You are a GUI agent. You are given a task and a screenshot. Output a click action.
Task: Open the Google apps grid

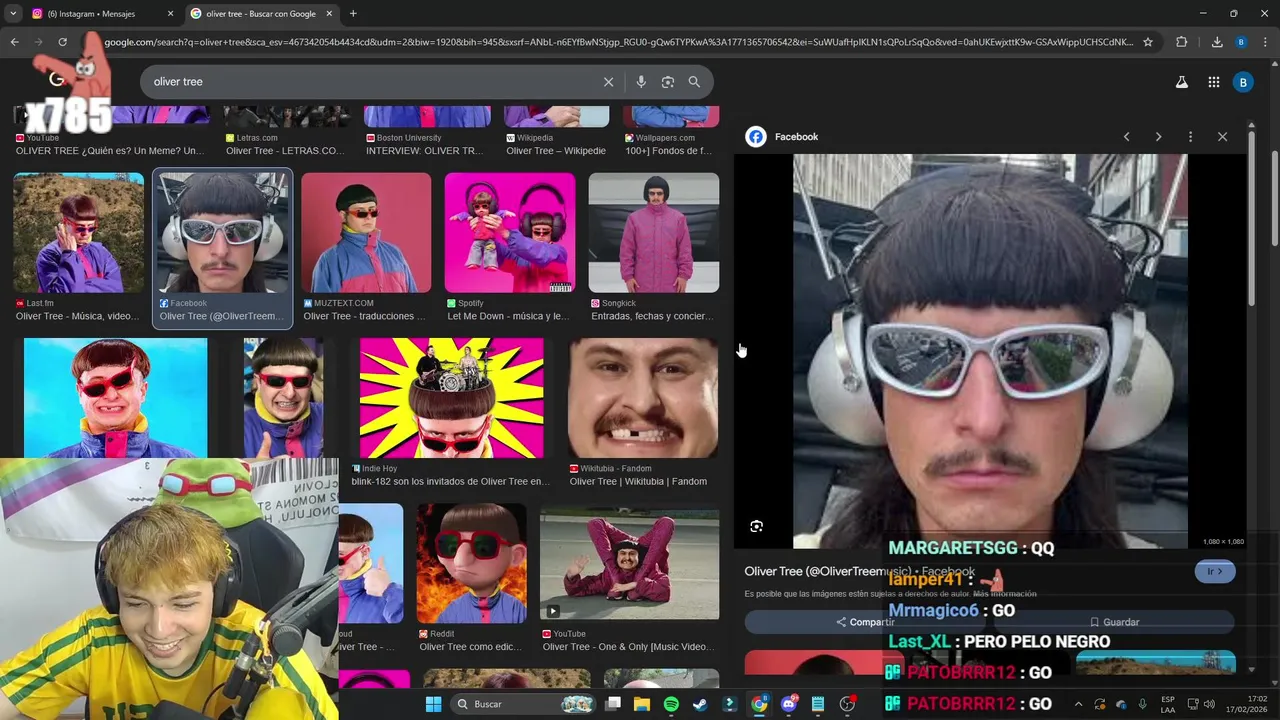(x=1214, y=82)
